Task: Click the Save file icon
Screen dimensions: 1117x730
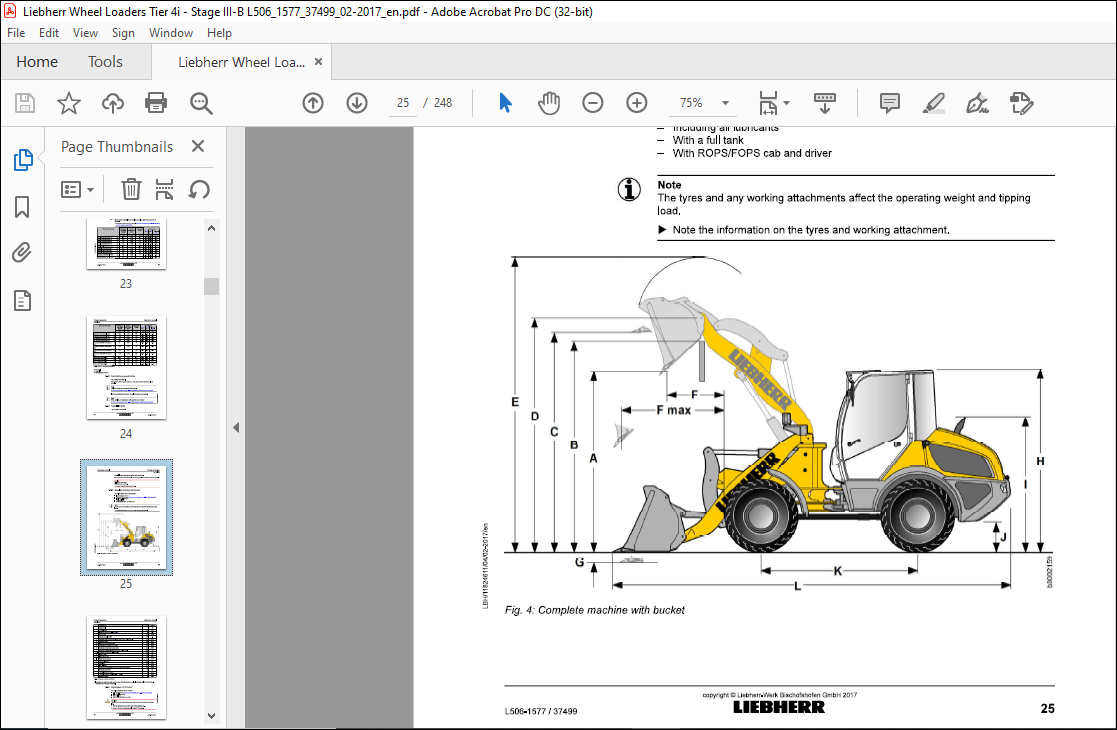Action: [x=25, y=103]
